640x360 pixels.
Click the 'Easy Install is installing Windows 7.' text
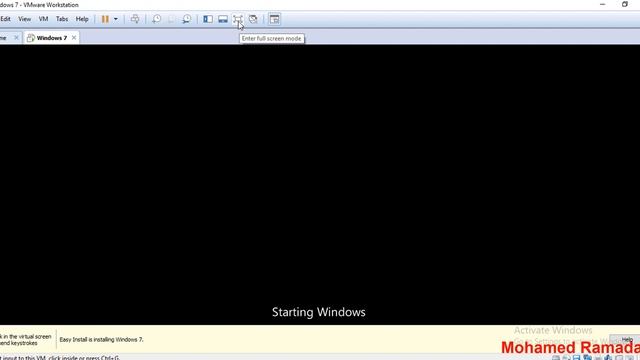(101, 340)
